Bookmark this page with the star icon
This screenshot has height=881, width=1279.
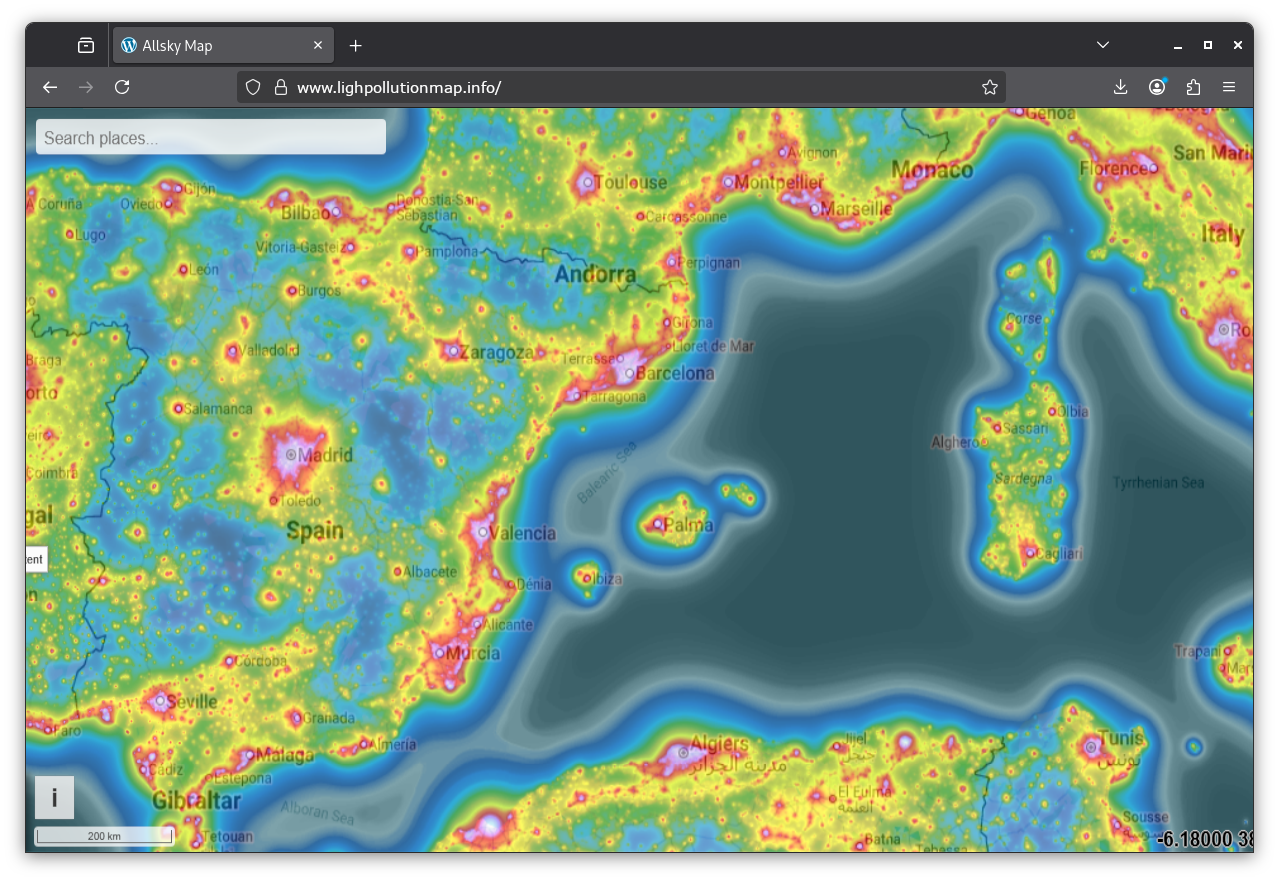(989, 87)
